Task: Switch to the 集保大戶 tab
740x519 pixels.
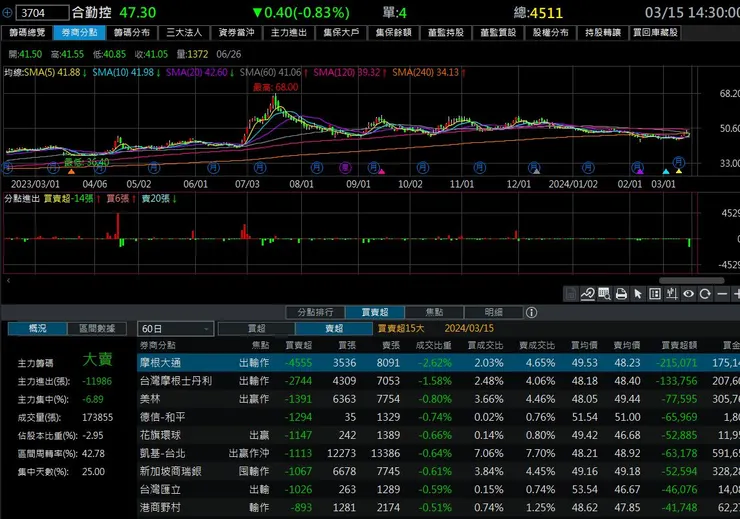Action: (341, 33)
